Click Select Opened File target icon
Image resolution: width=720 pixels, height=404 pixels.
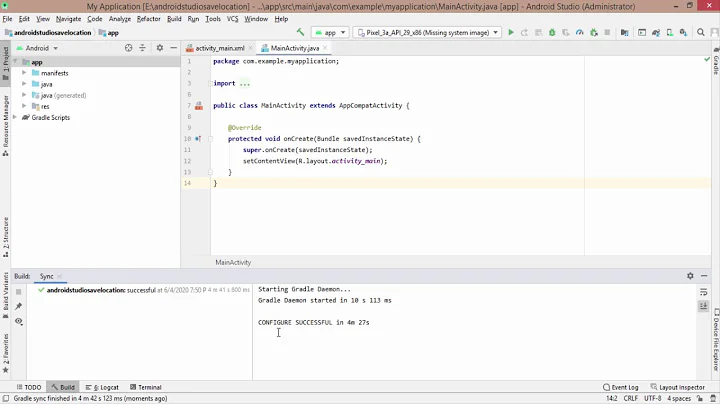[129, 48]
